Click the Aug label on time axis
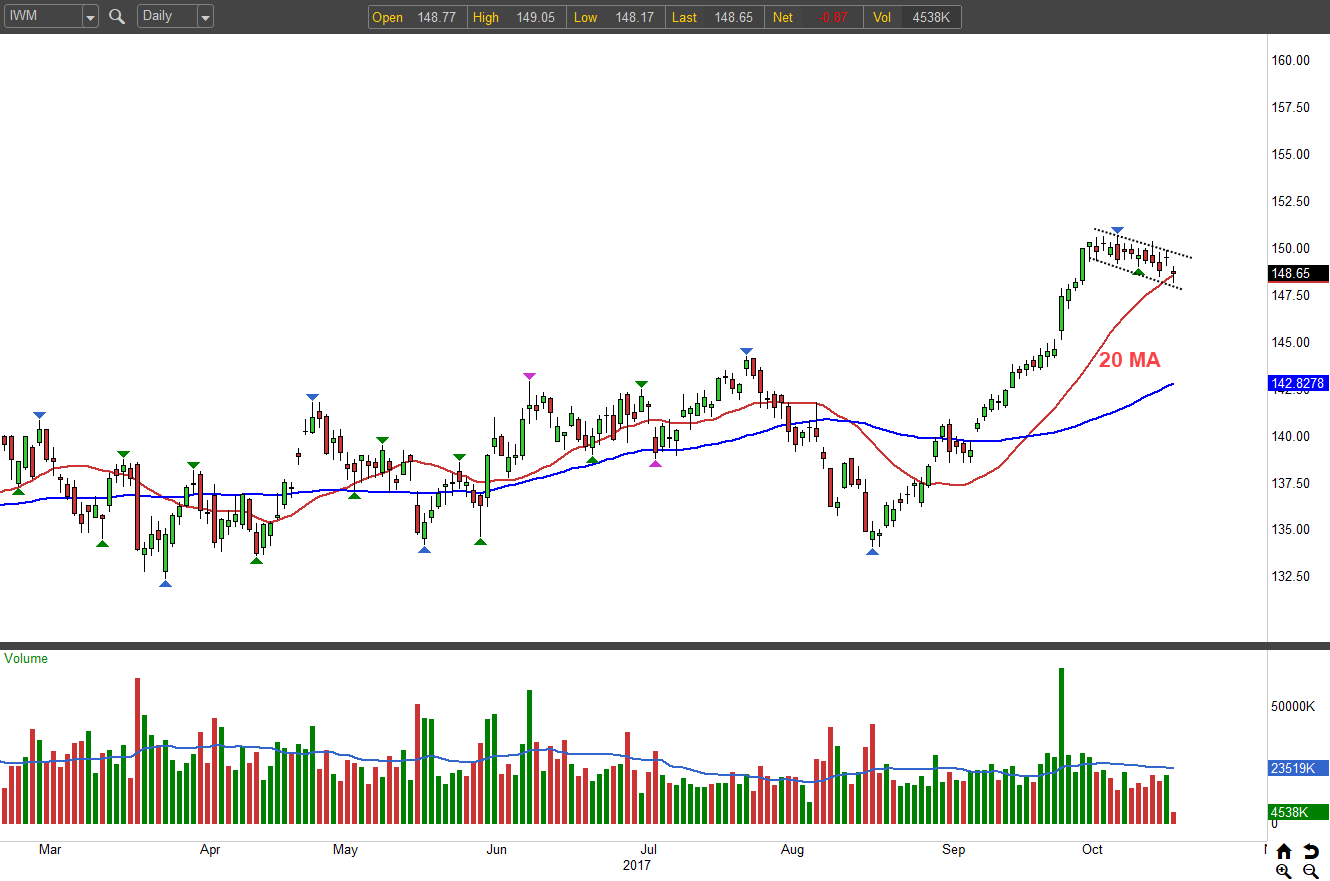Viewport: 1330px width, 881px height. pos(792,850)
